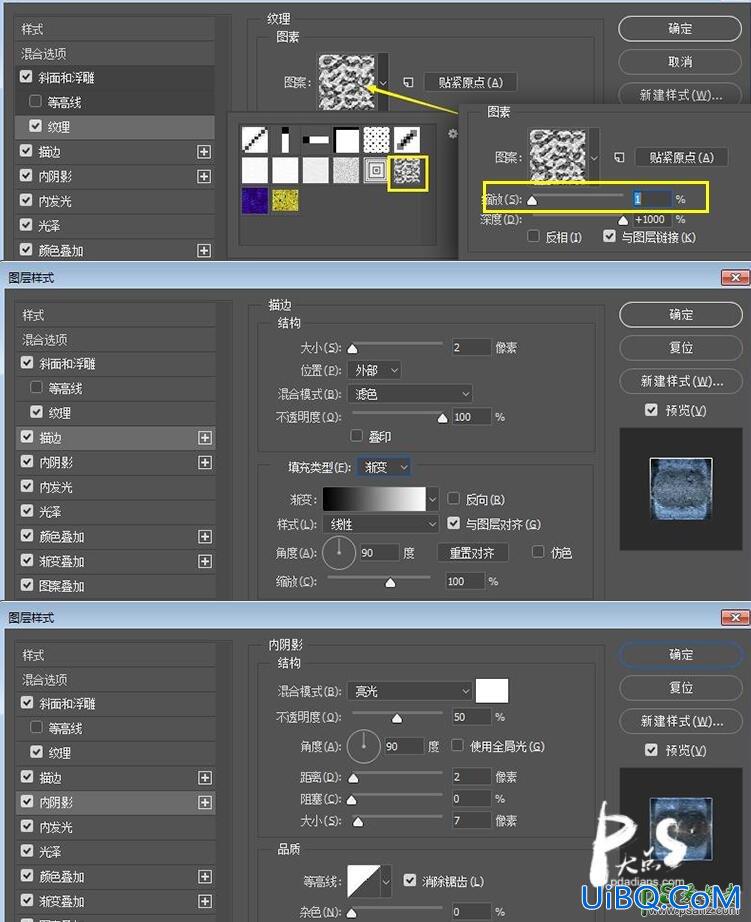Open gradient picker arrow beside the gradient bar
Image resolution: width=751 pixels, height=922 pixels.
pos(433,500)
